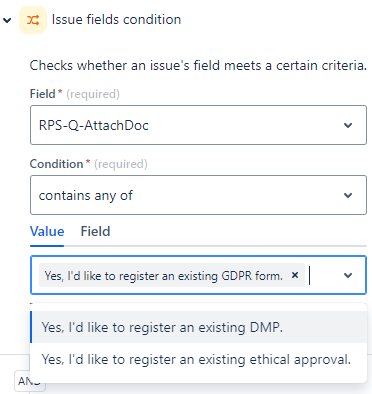Choose 'register an existing ethical approval' option
Viewport: 372px width, 394px height.
(198, 359)
